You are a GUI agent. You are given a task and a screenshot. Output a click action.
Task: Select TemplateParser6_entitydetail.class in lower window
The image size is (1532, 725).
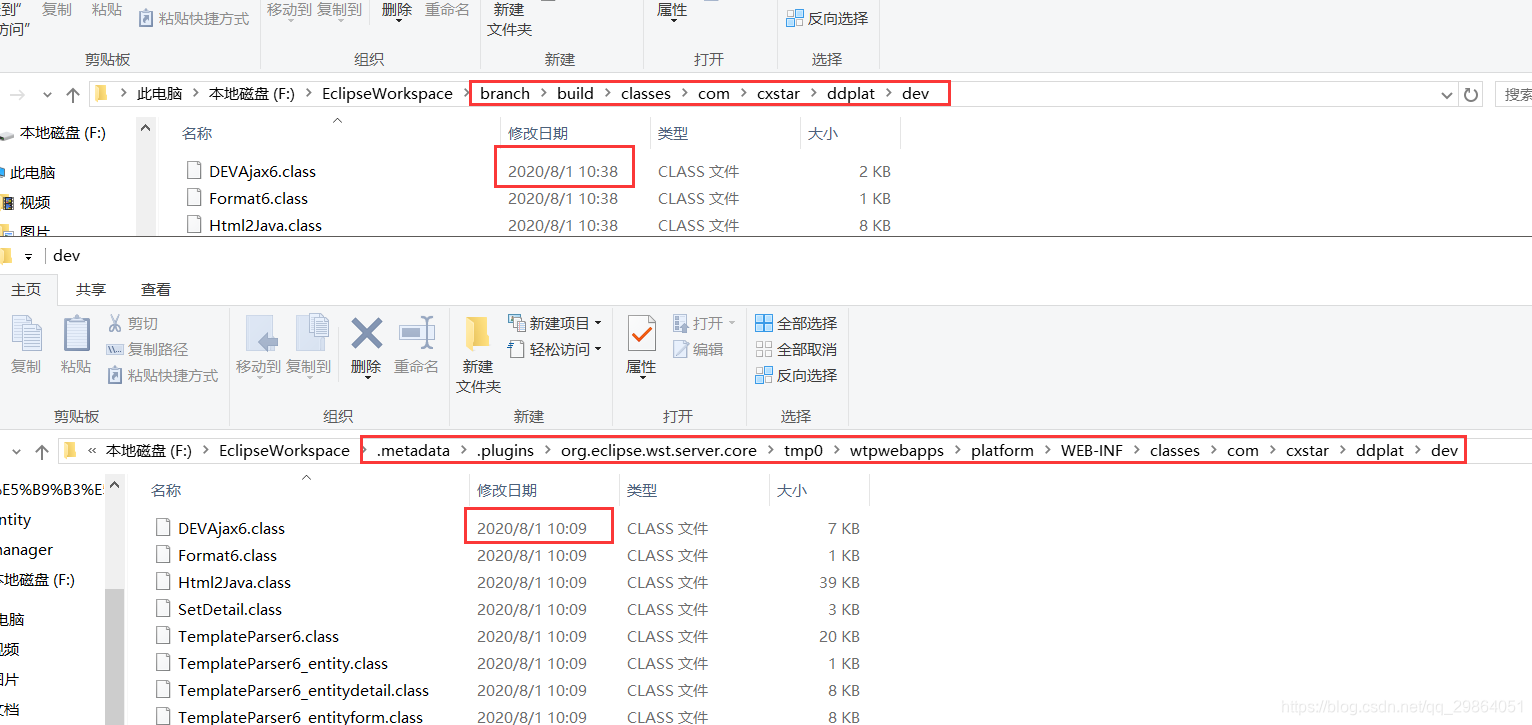[303, 690]
